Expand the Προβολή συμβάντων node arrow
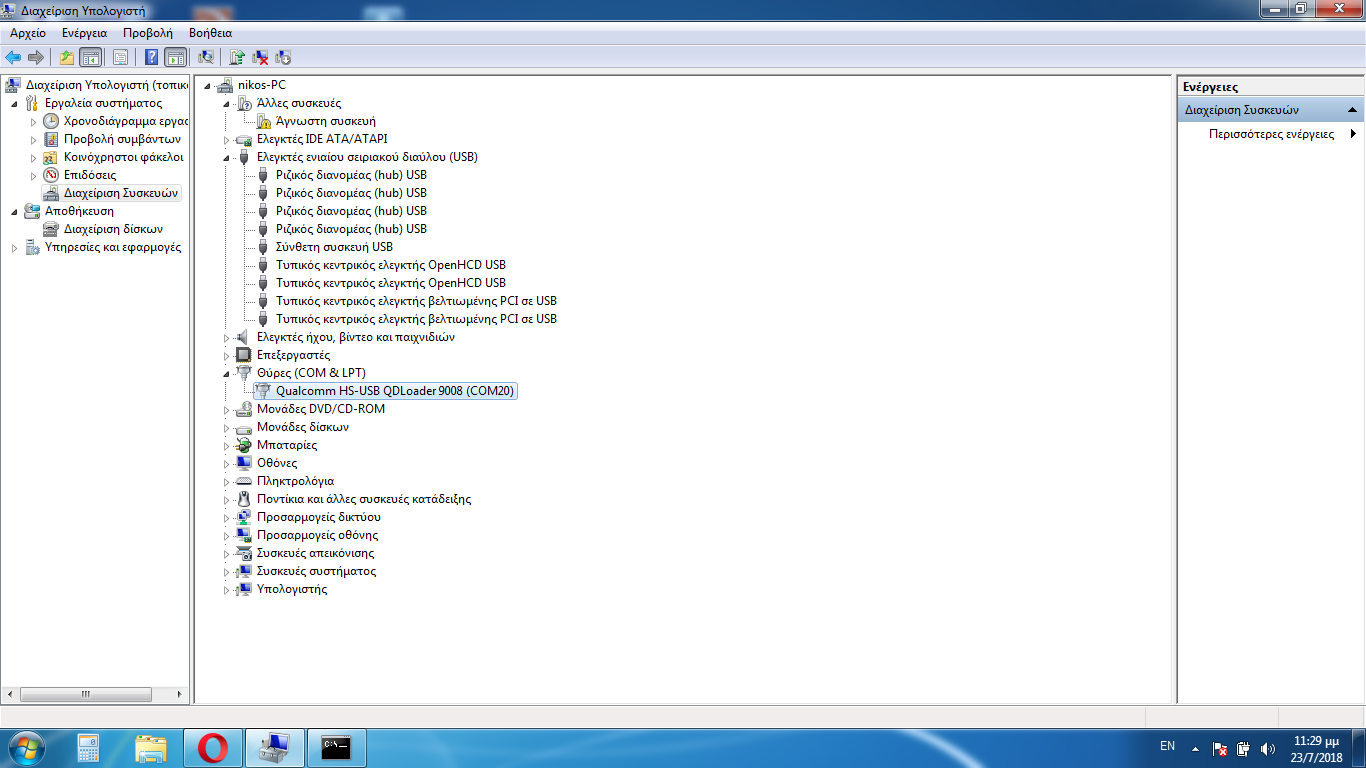Screen dimensions: 1366x768 (33, 139)
